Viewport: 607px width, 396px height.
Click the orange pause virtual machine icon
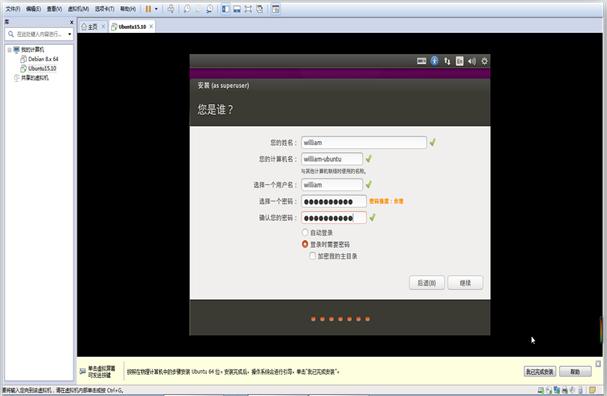148,9
